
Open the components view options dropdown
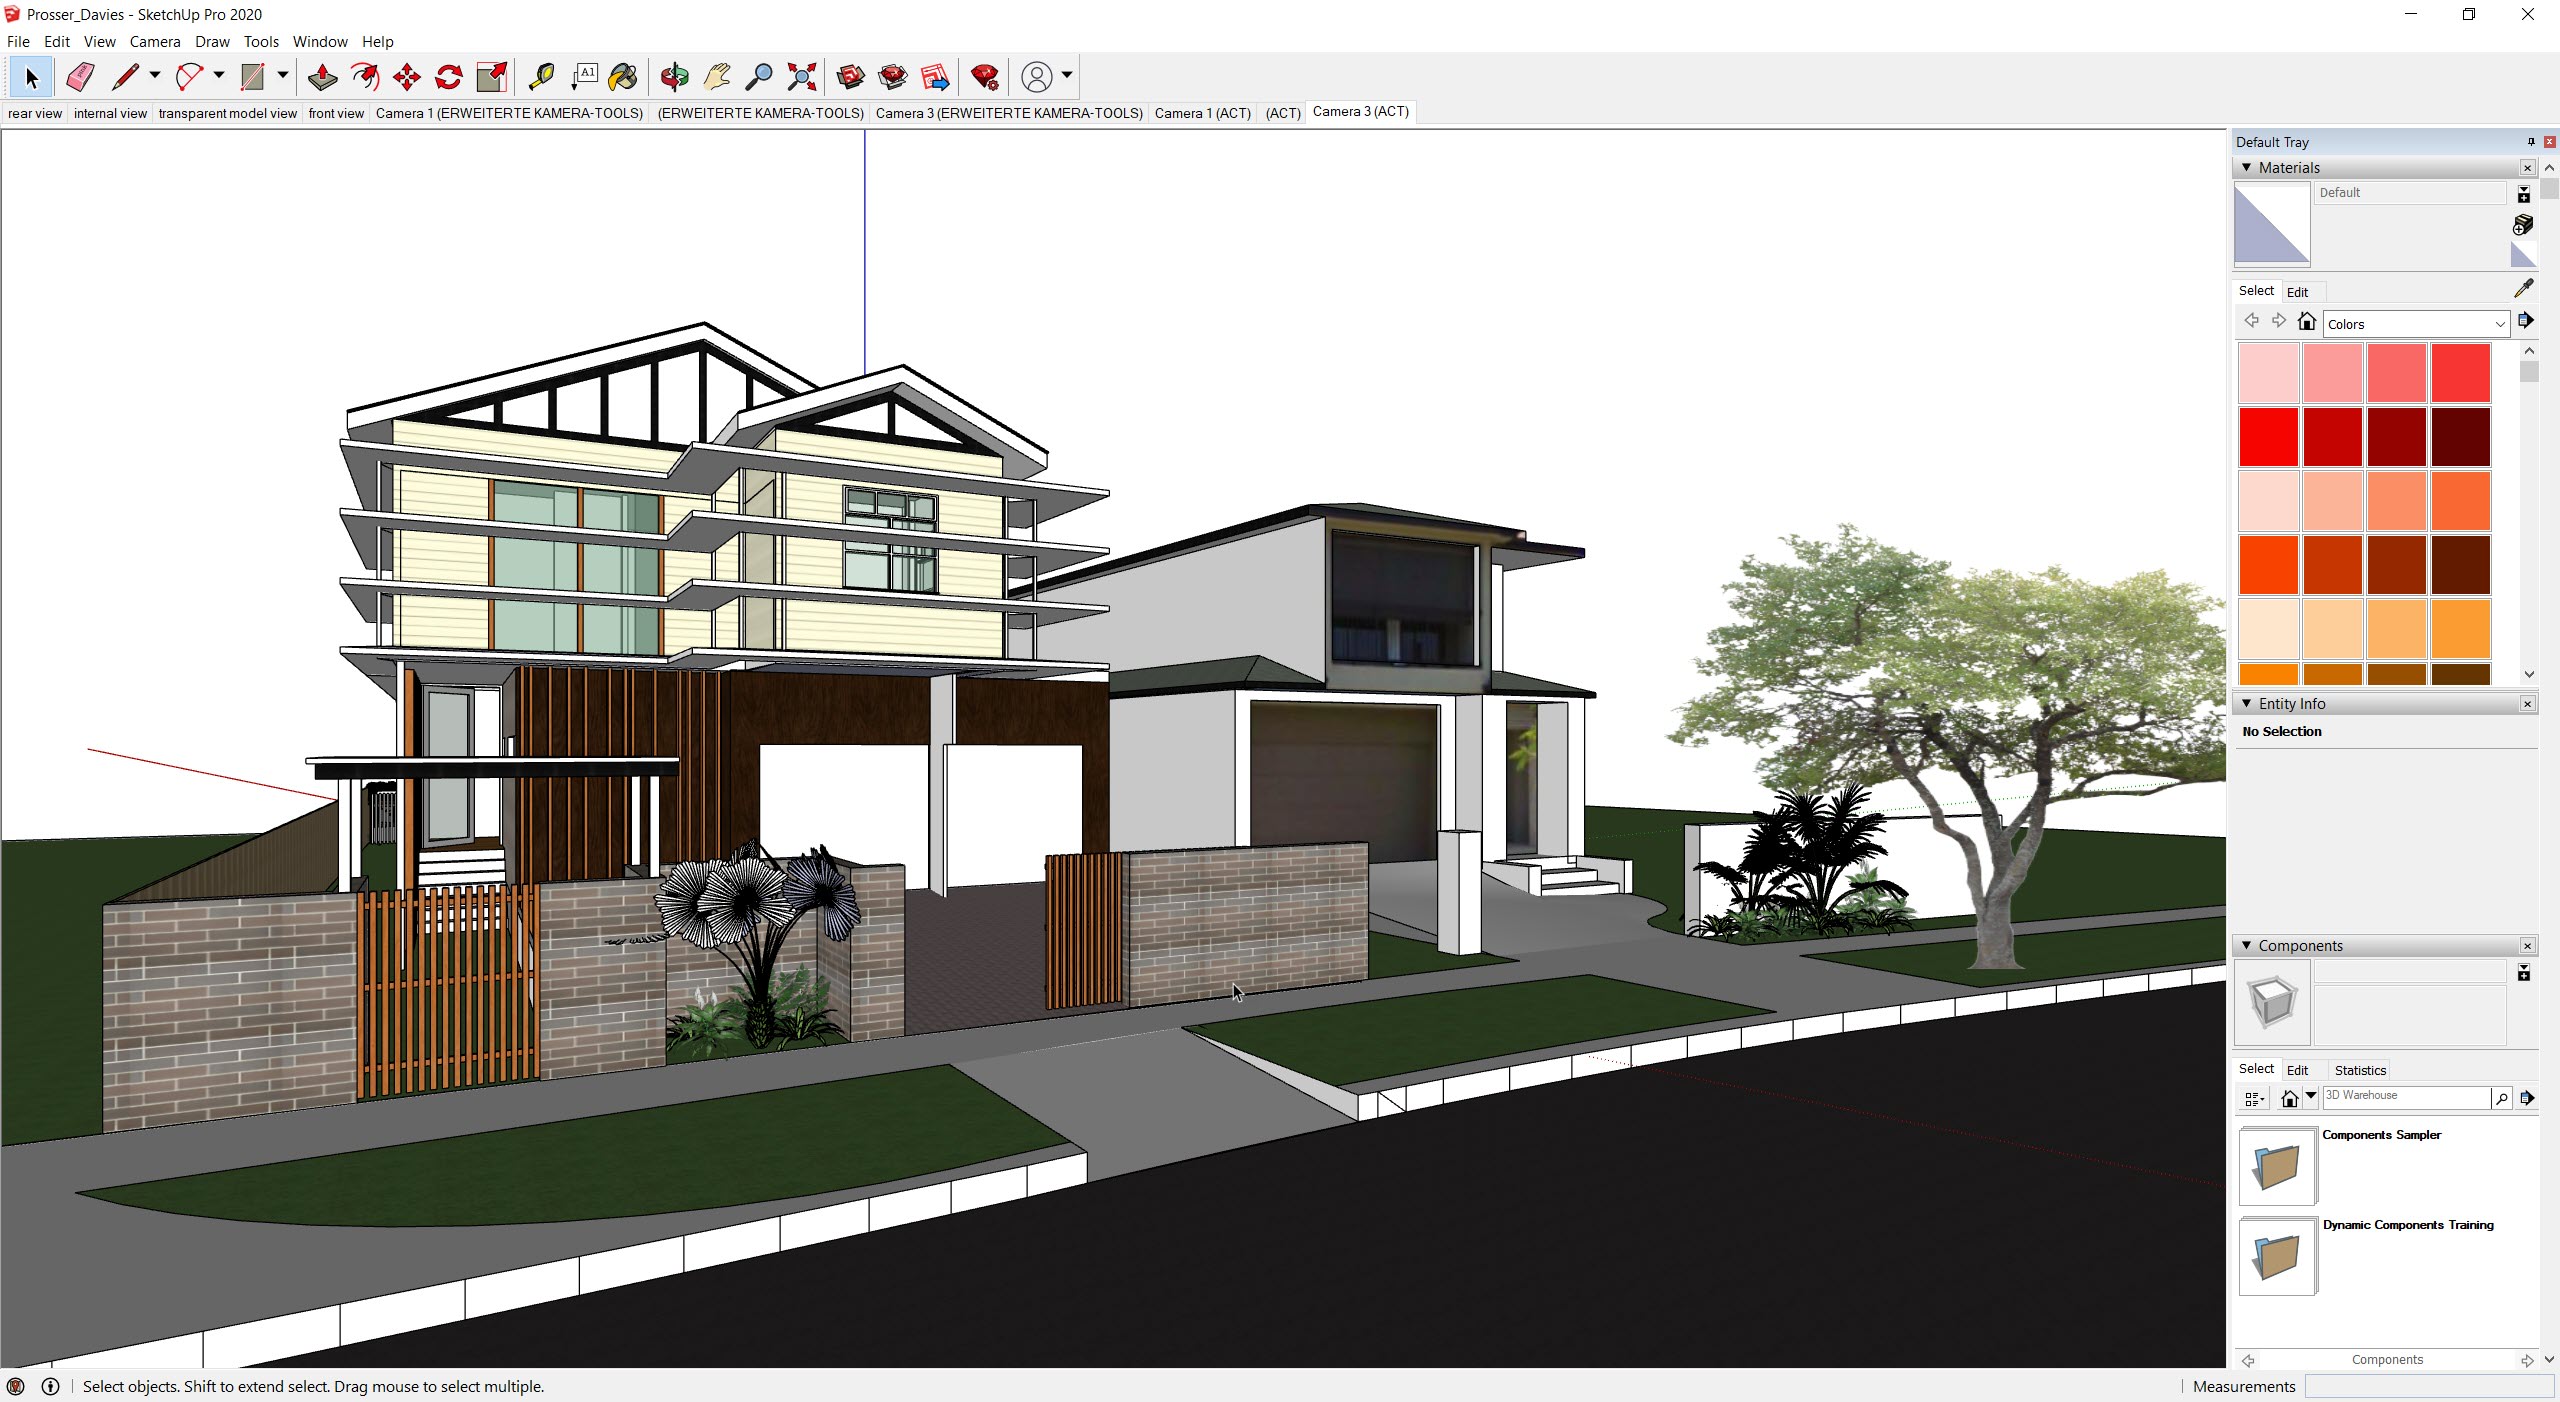[x=2255, y=1099]
